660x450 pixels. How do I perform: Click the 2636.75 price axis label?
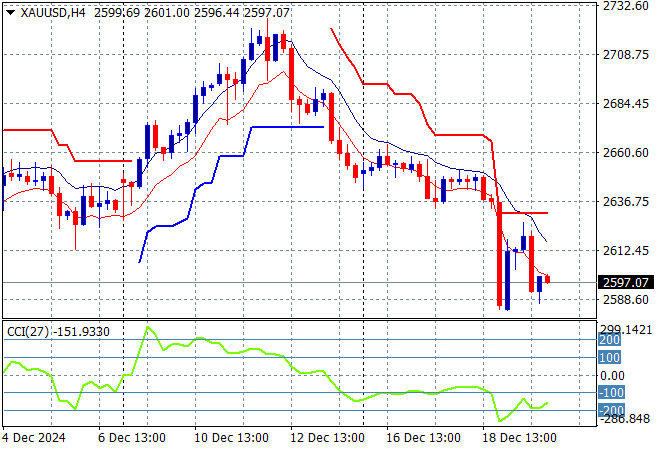point(625,202)
